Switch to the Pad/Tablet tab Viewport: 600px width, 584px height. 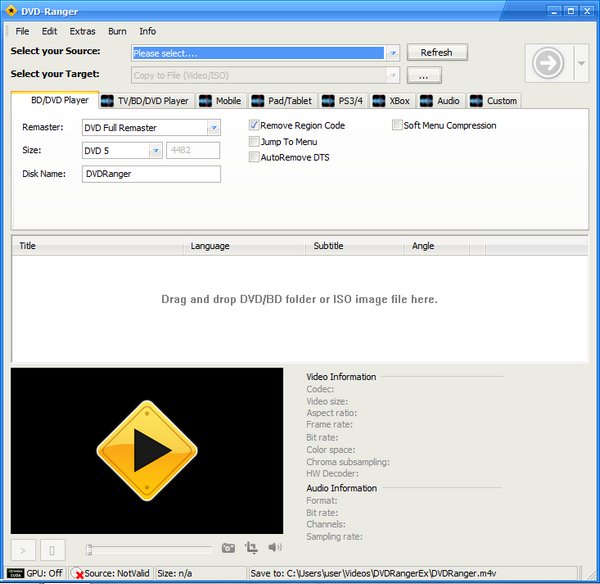point(282,101)
